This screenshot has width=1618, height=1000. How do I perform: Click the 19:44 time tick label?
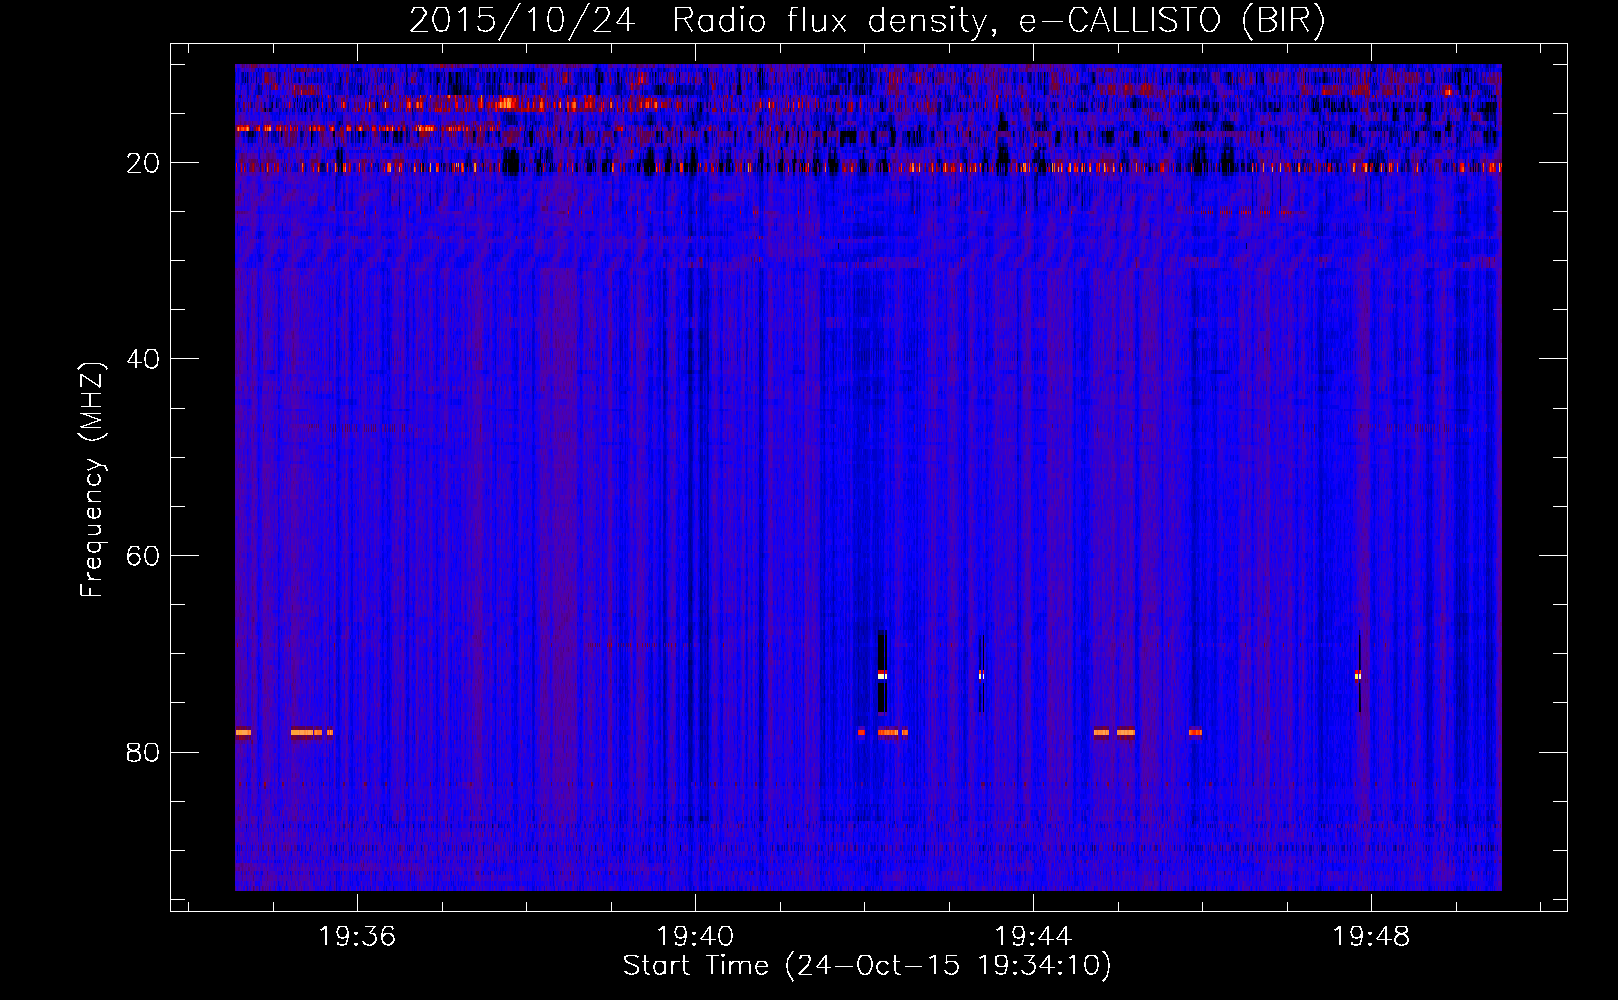[x=1033, y=936]
